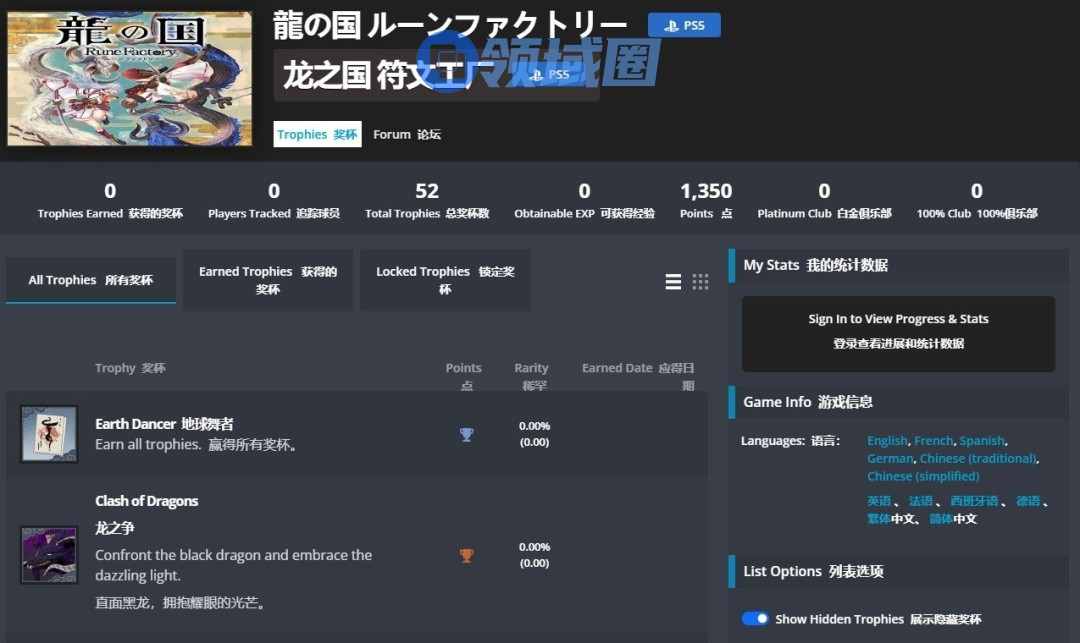Open the Earth Dancer trophy title
The height and width of the screenshot is (643, 1080).
tap(135, 424)
